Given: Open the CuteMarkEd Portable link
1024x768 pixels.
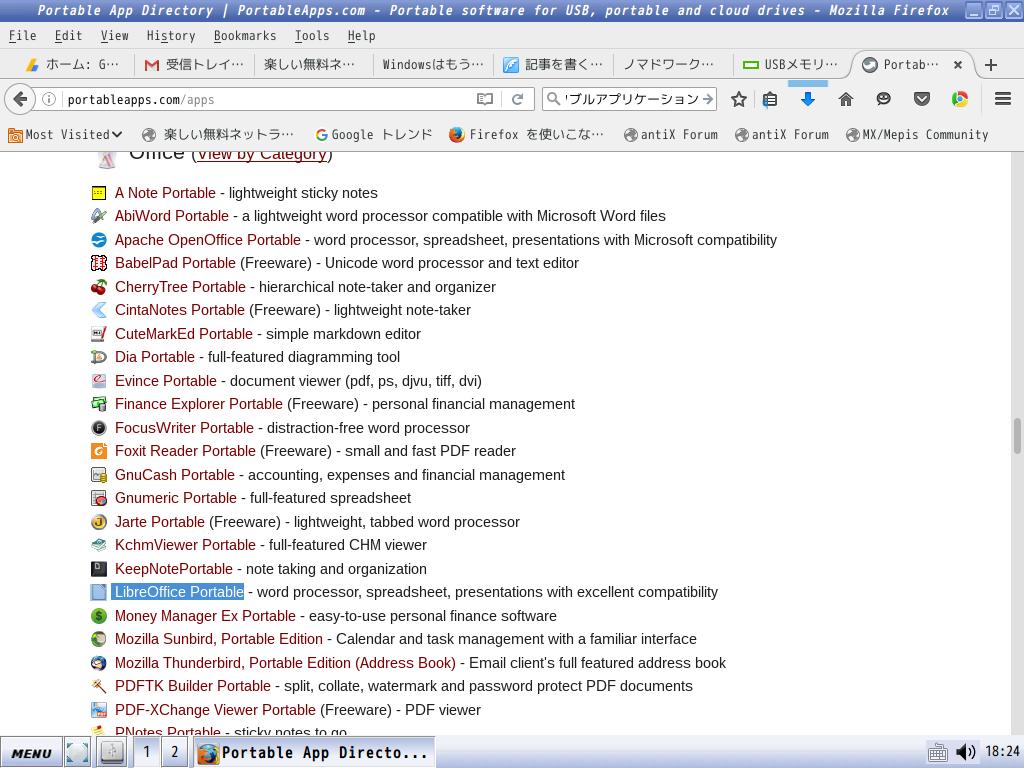Looking at the screenshot, I should tap(184, 334).
